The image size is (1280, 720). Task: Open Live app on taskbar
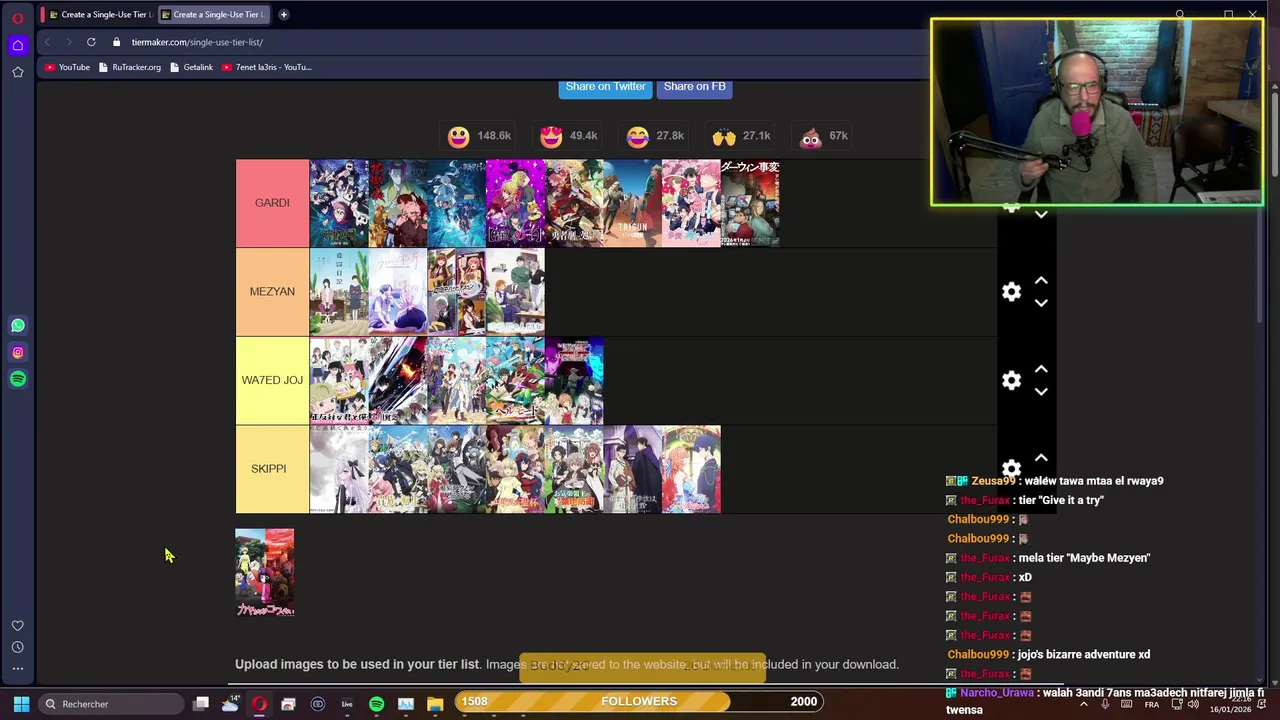(347, 704)
